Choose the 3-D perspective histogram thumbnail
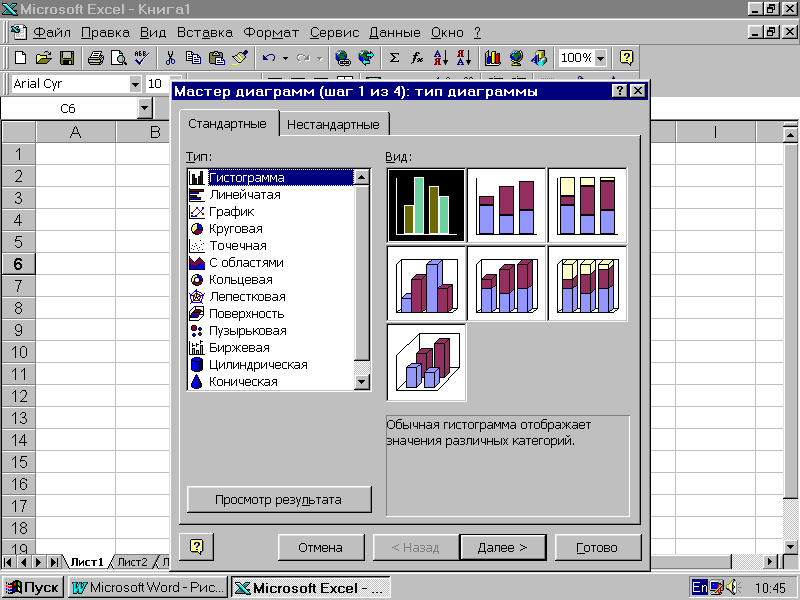This screenshot has width=800, height=600. (427, 362)
